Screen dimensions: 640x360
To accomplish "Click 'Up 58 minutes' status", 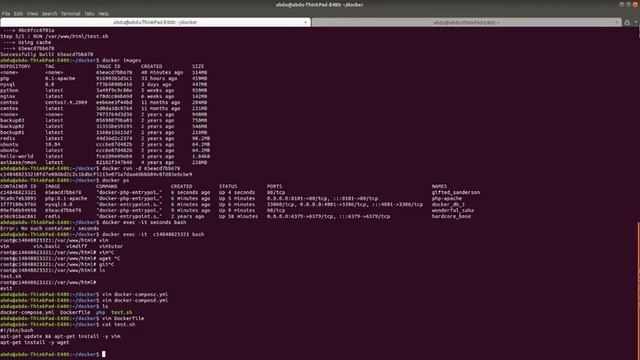I will [x=238, y=216].
